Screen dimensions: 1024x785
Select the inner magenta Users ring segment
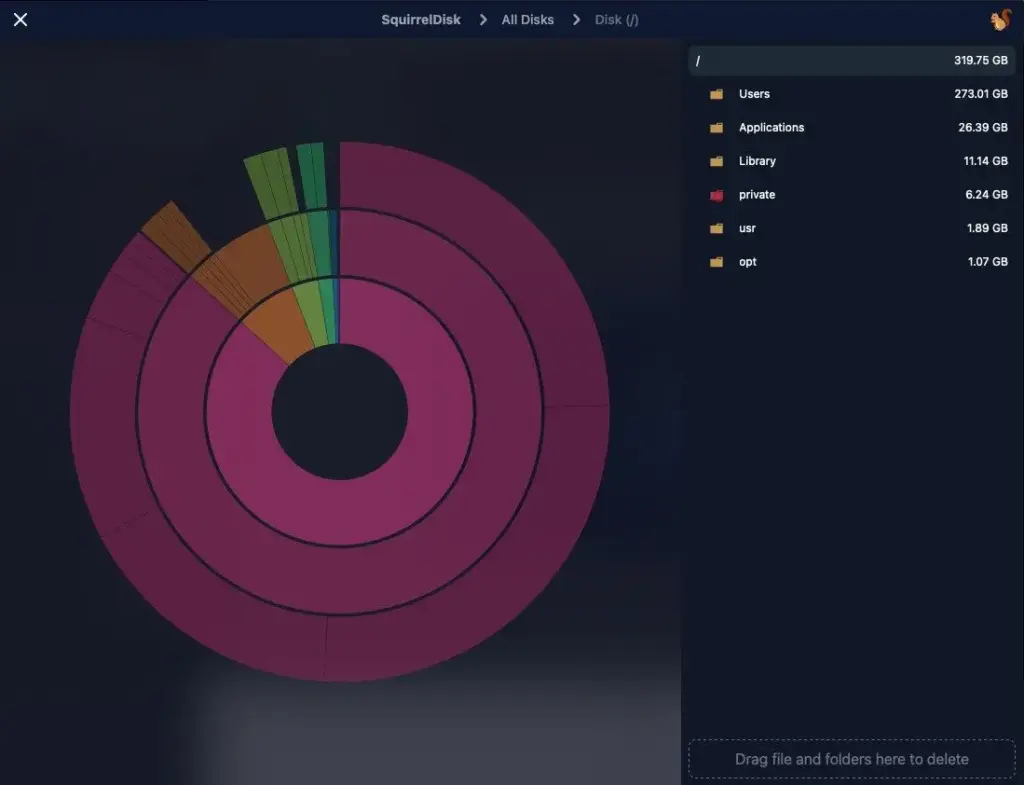(340, 513)
